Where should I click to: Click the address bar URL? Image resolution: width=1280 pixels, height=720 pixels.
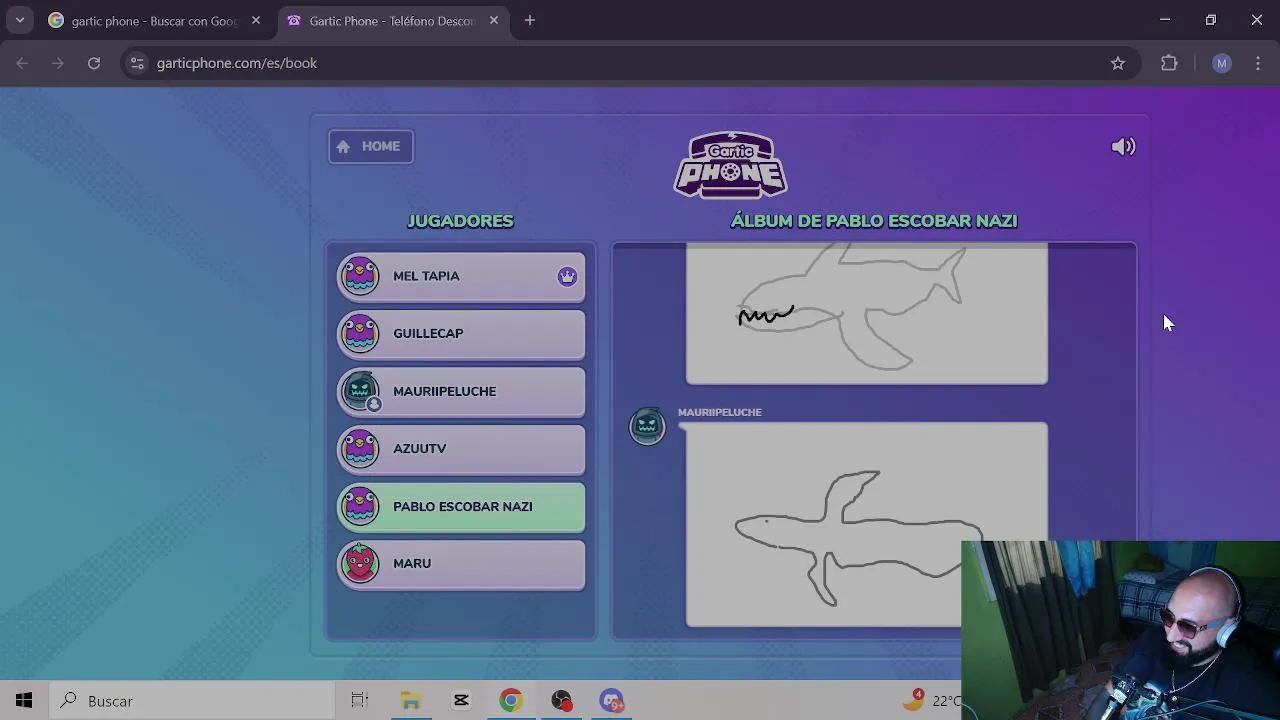(237, 63)
